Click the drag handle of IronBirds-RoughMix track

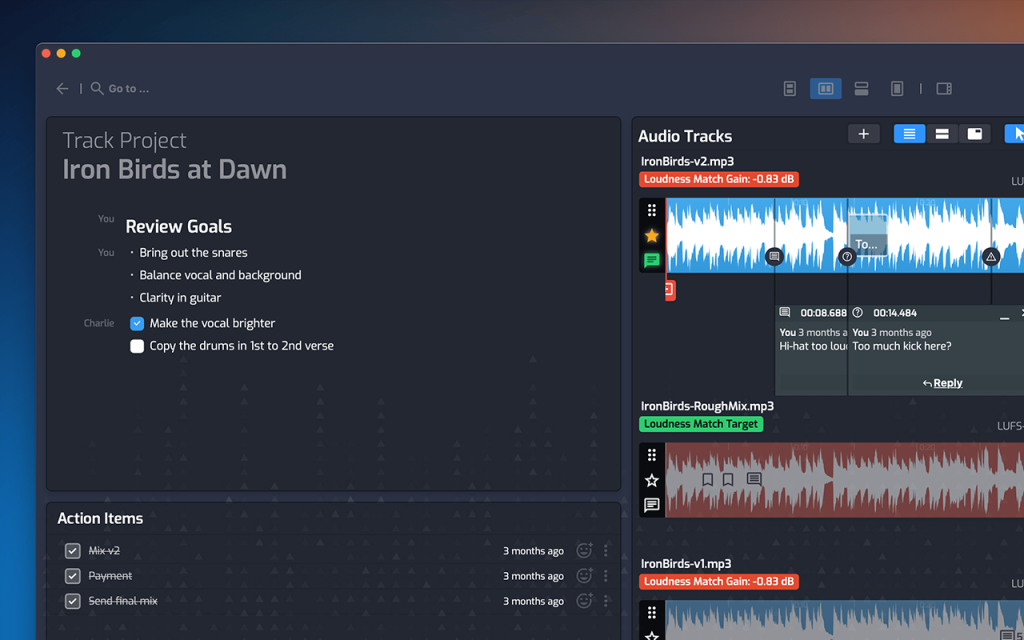(x=652, y=456)
